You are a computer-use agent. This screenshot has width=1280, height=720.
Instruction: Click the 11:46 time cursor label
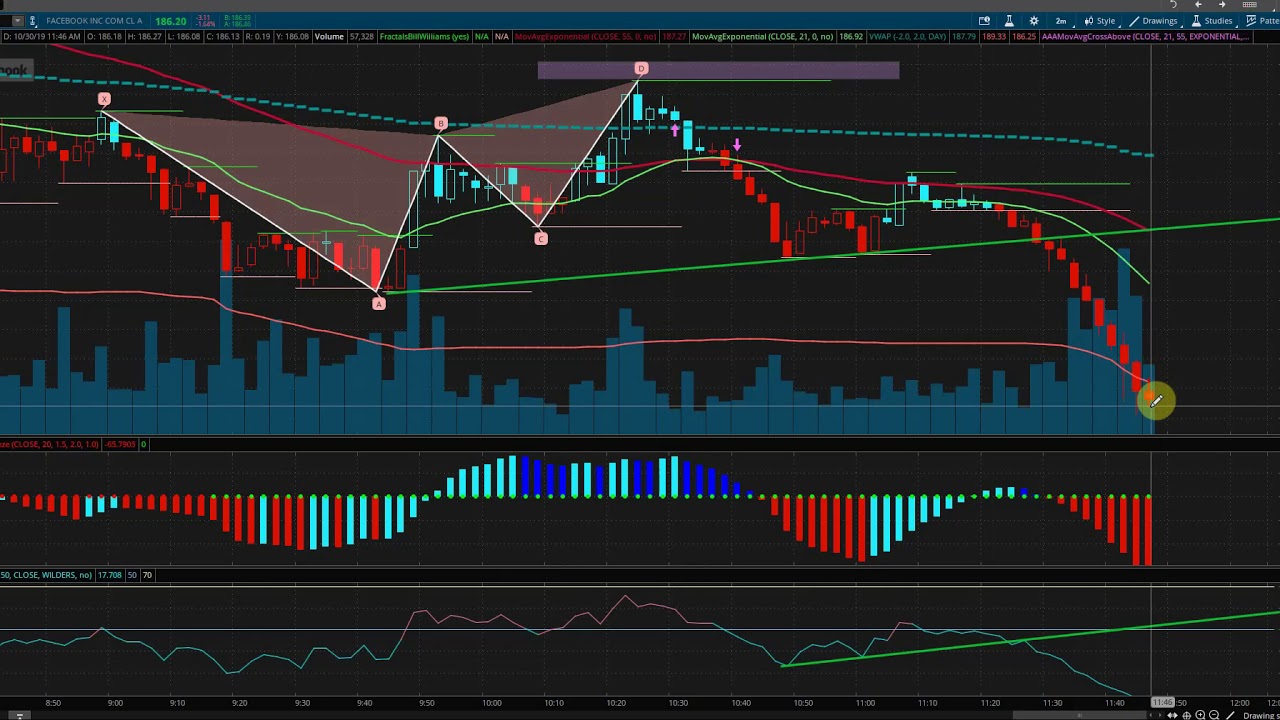(x=1163, y=702)
